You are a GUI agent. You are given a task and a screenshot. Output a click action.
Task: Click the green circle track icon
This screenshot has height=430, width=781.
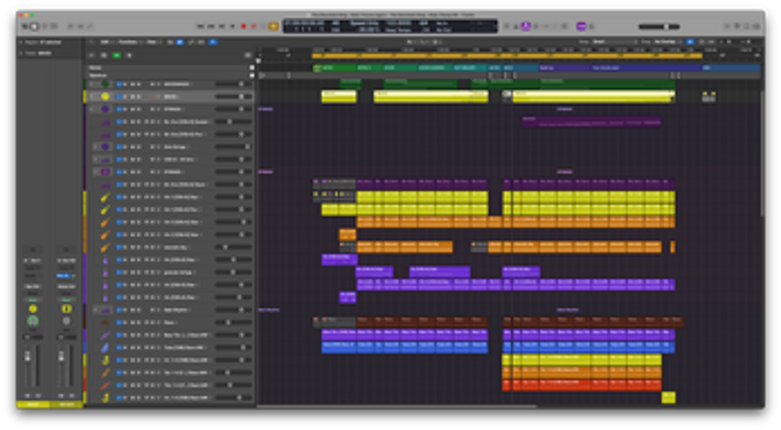tap(105, 84)
